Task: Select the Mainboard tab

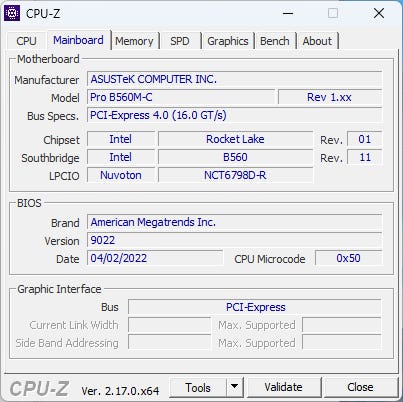Action: click(x=78, y=40)
